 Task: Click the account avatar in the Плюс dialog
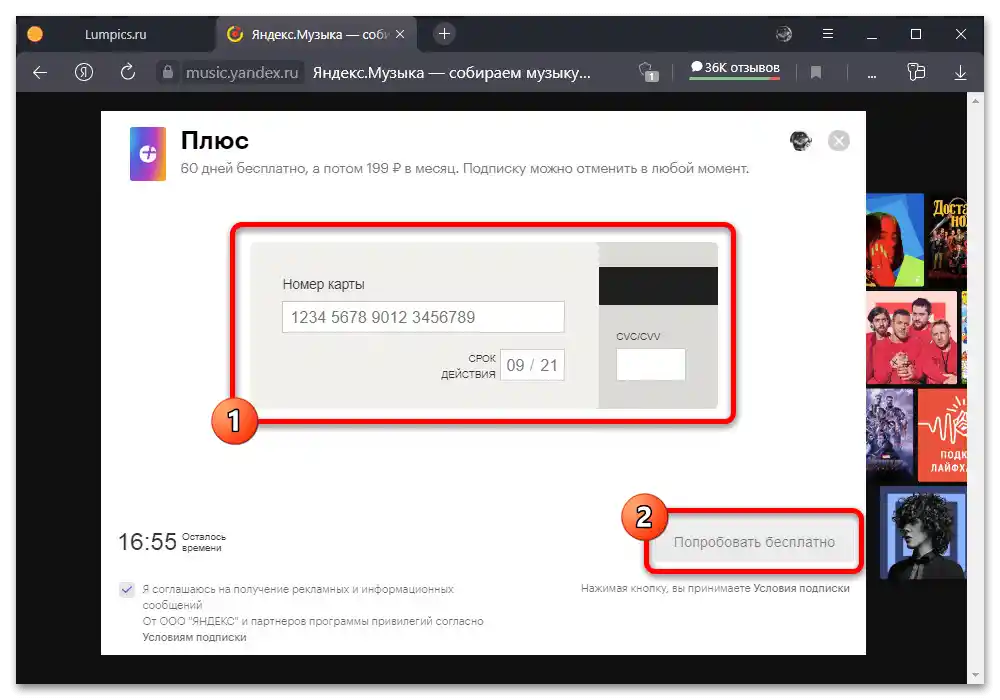pos(800,141)
